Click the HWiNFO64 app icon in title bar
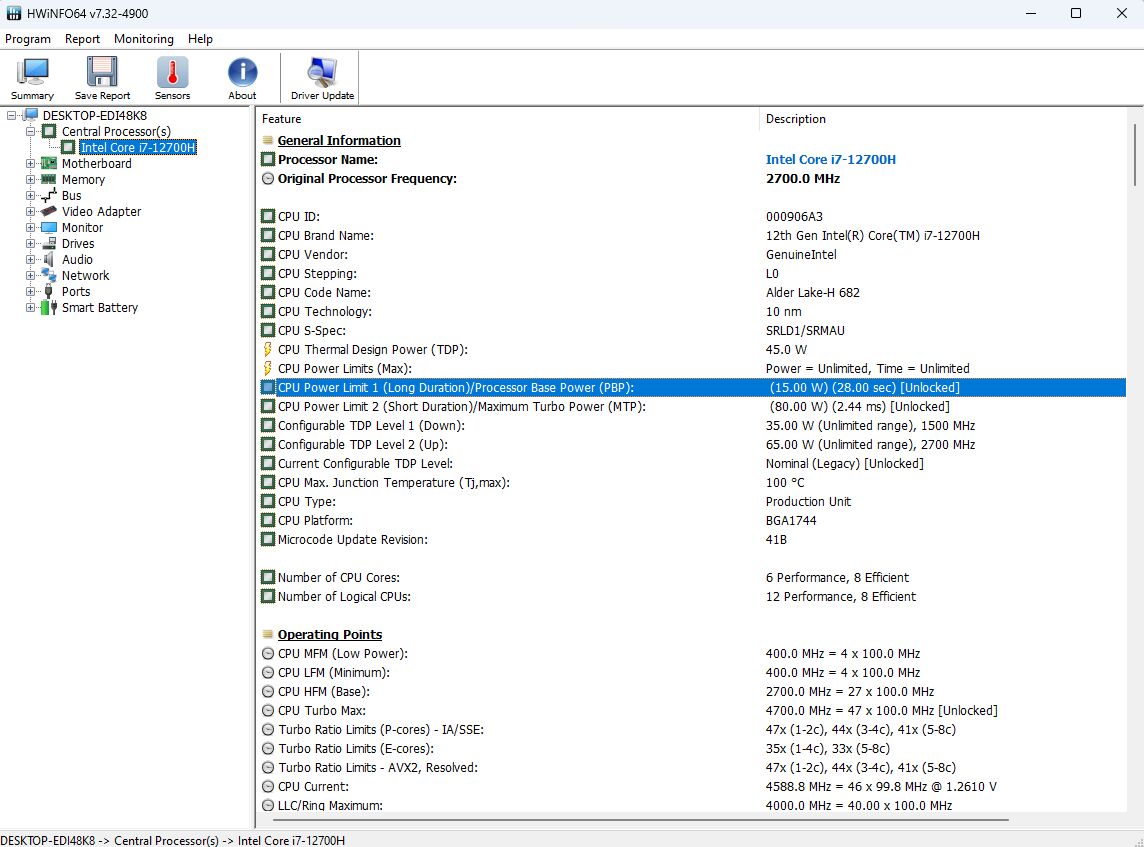1144x847 pixels. coord(13,13)
